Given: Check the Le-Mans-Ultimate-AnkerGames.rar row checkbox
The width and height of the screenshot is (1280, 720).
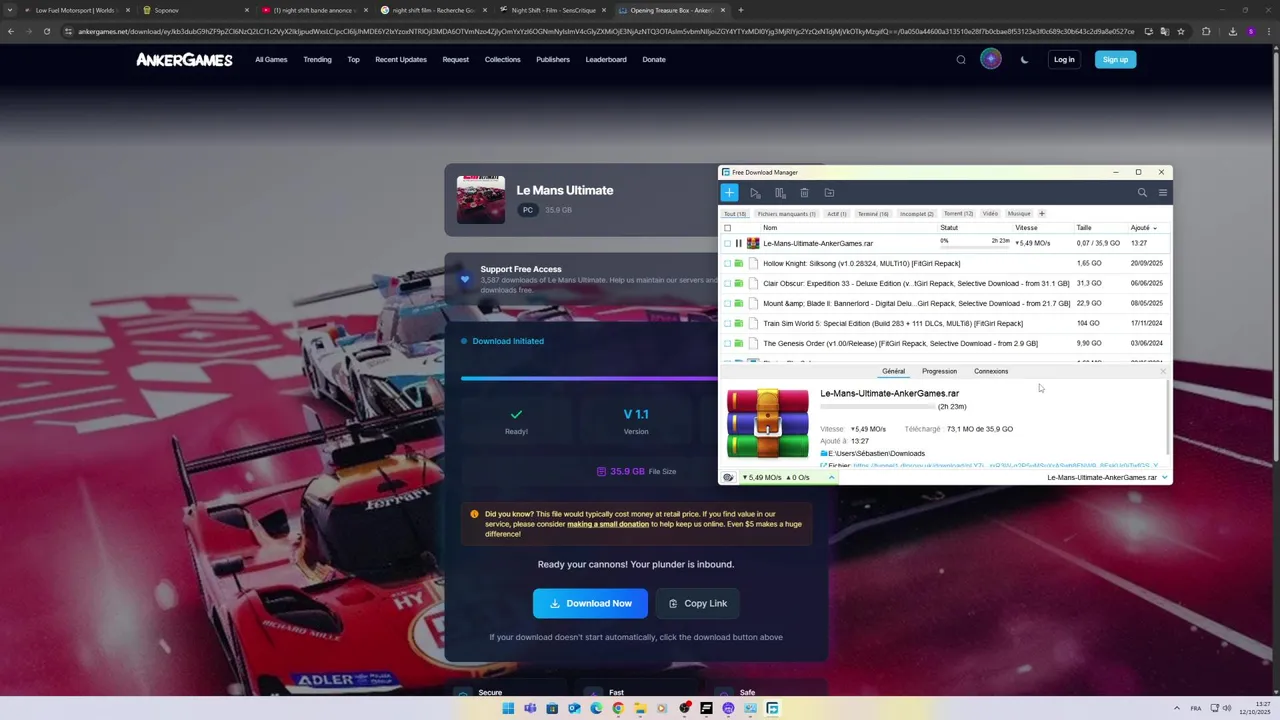Looking at the screenshot, I should (727, 243).
